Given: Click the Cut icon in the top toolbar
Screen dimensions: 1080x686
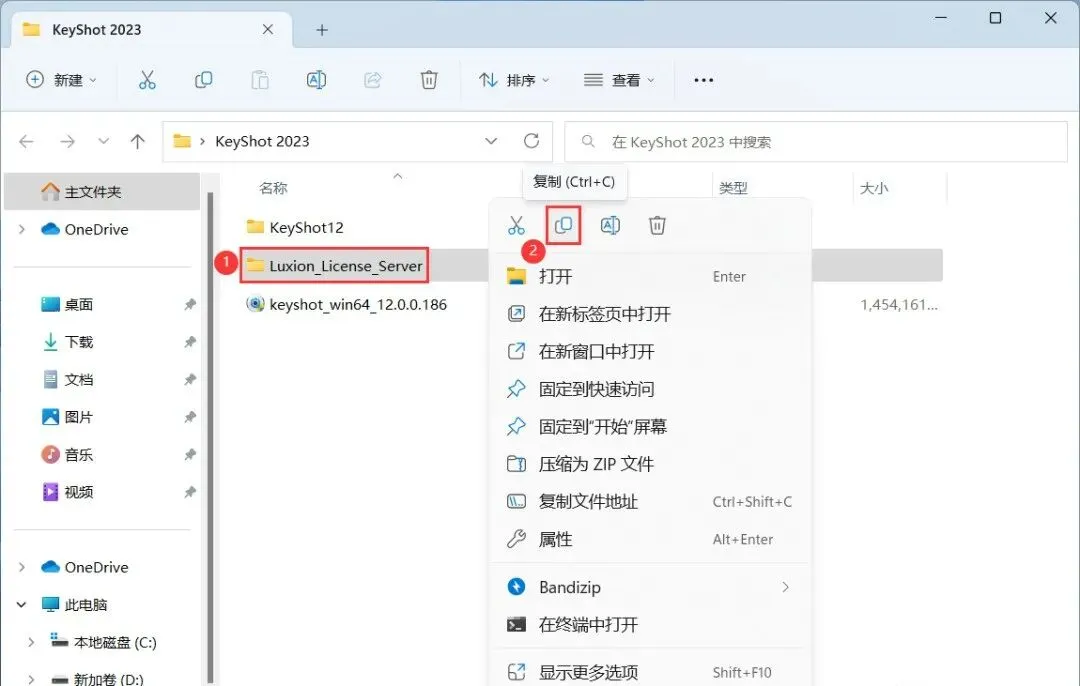Looking at the screenshot, I should [147, 80].
